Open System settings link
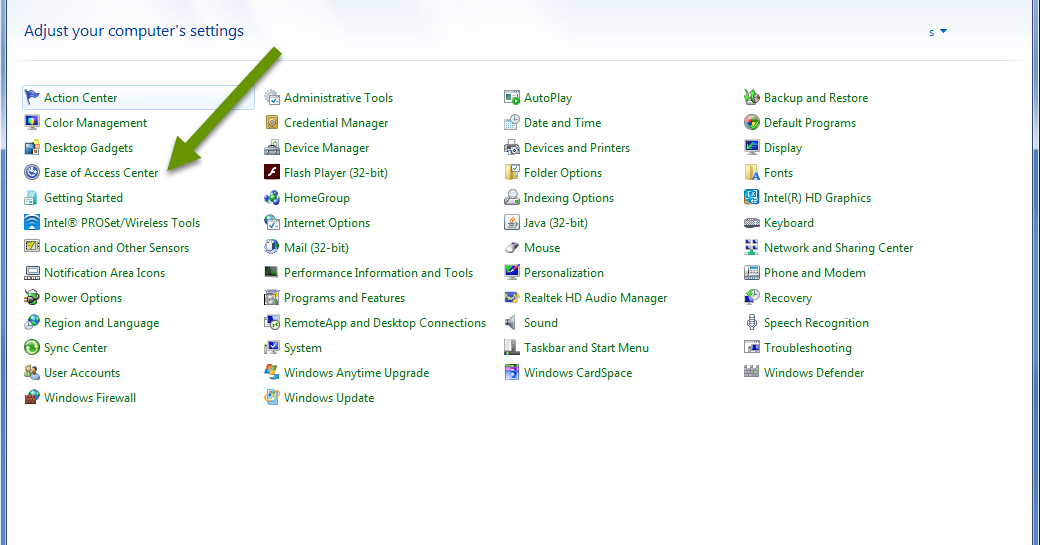Viewport: 1040px width, 545px height. [x=303, y=347]
